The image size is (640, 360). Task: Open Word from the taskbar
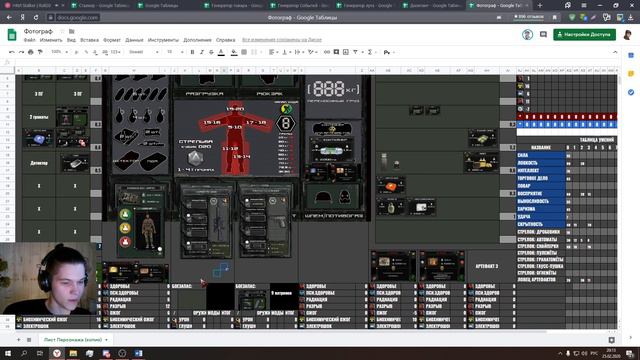pyautogui.click(x=139, y=353)
